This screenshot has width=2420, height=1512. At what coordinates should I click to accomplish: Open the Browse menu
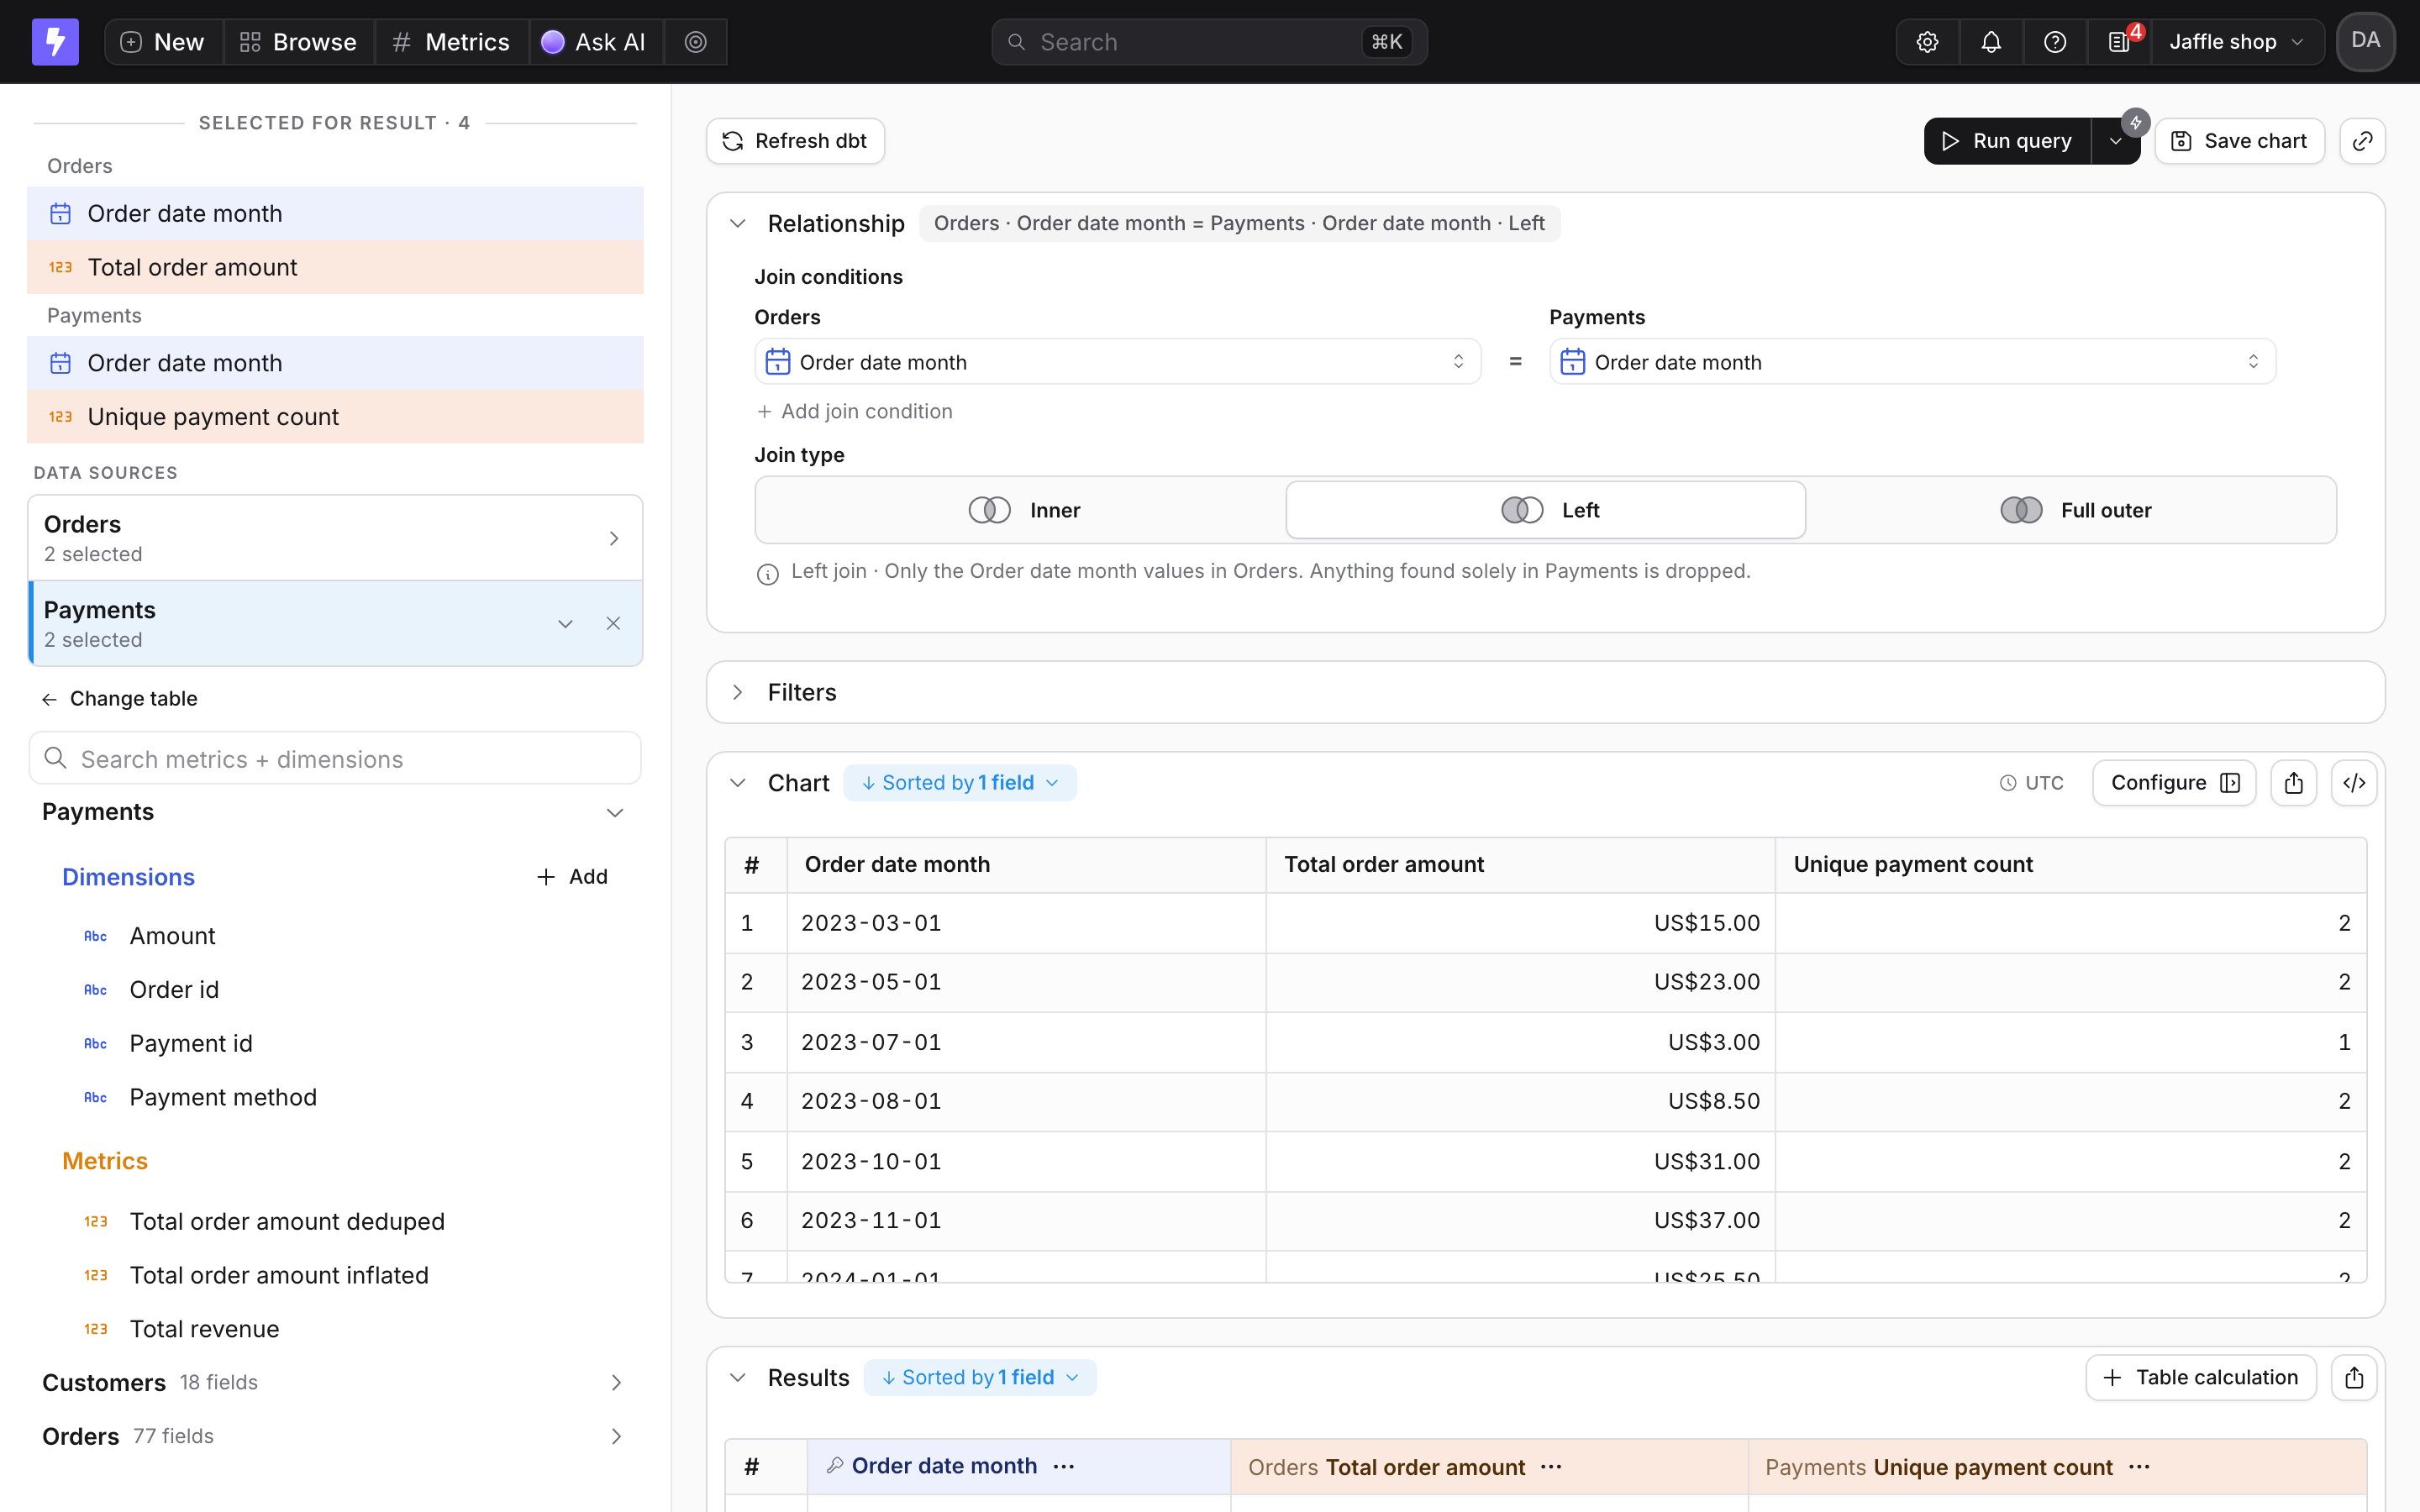(298, 42)
